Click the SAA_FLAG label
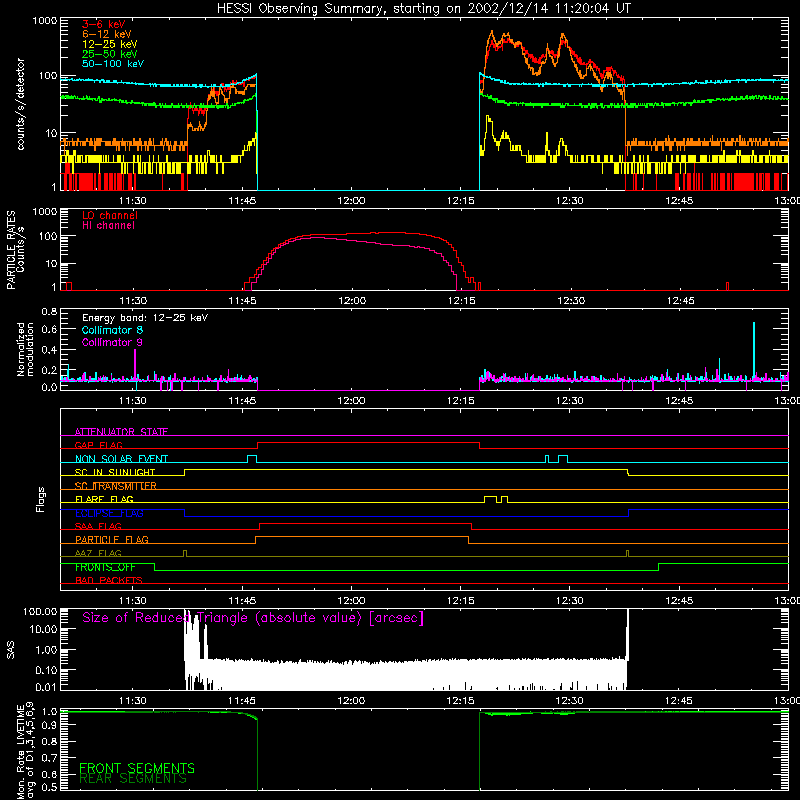800x800 pixels. [98, 526]
